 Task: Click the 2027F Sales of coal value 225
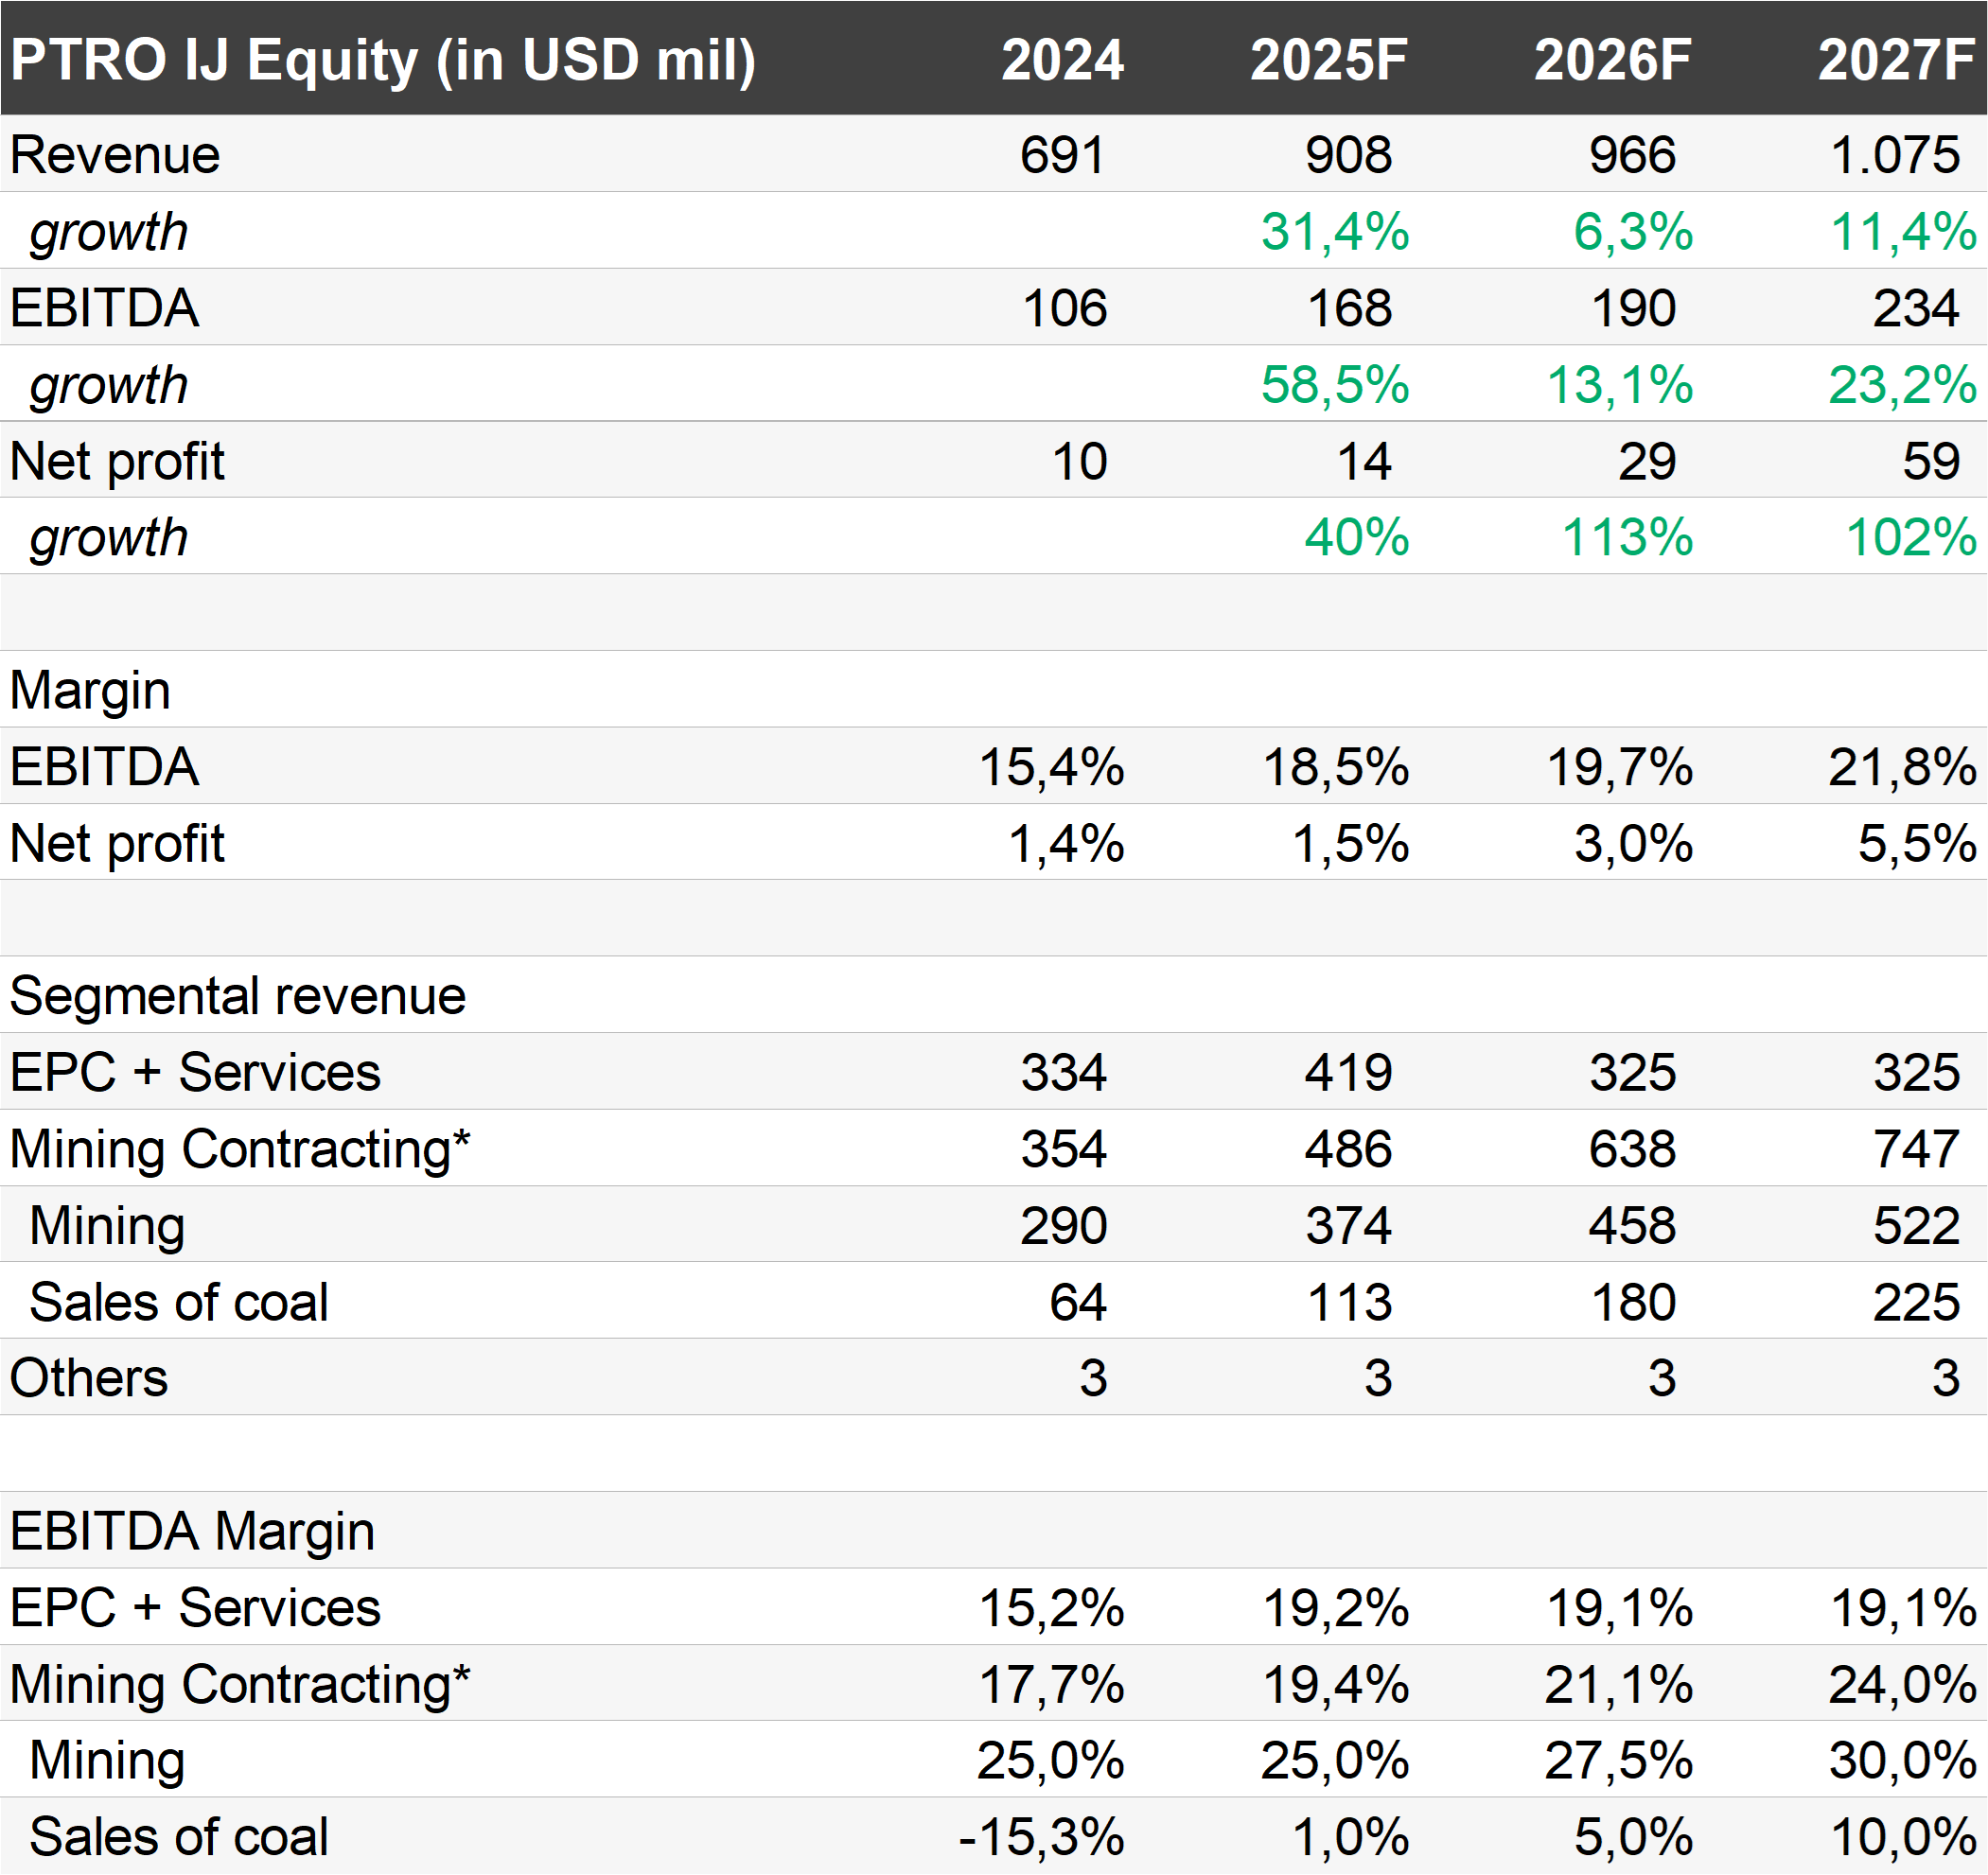click(1915, 1302)
